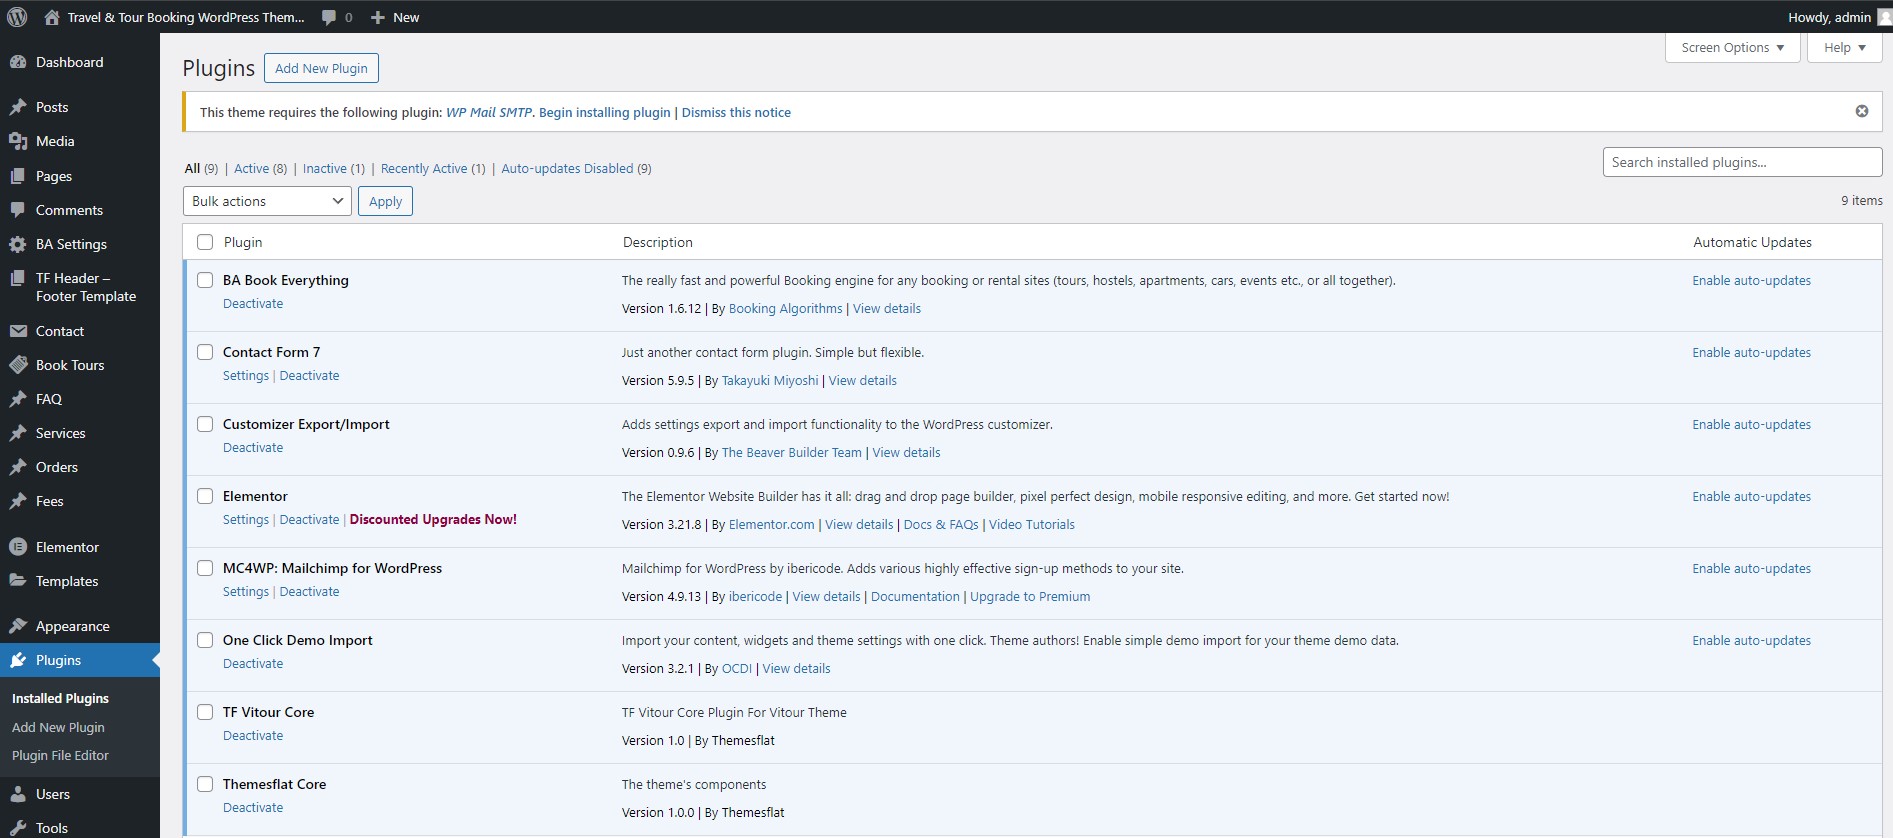Open the comments bubble icon in admin bar
This screenshot has height=838, width=1893.
click(x=329, y=17)
